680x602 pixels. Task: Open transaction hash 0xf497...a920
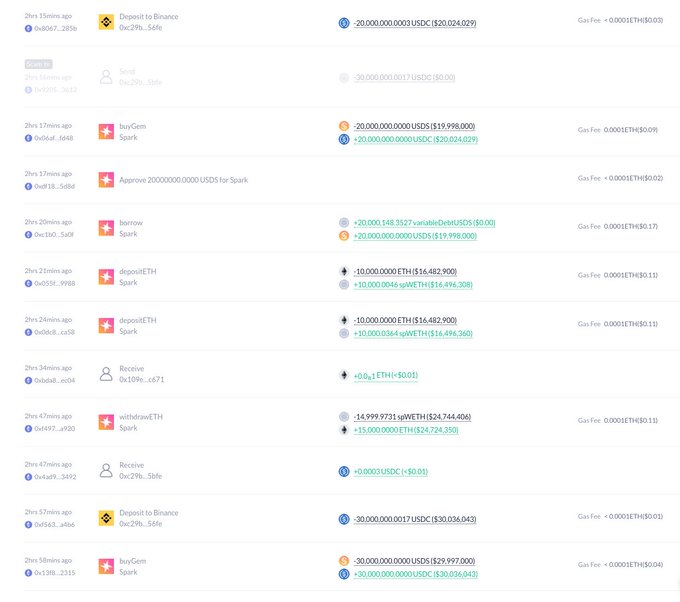tap(55, 429)
